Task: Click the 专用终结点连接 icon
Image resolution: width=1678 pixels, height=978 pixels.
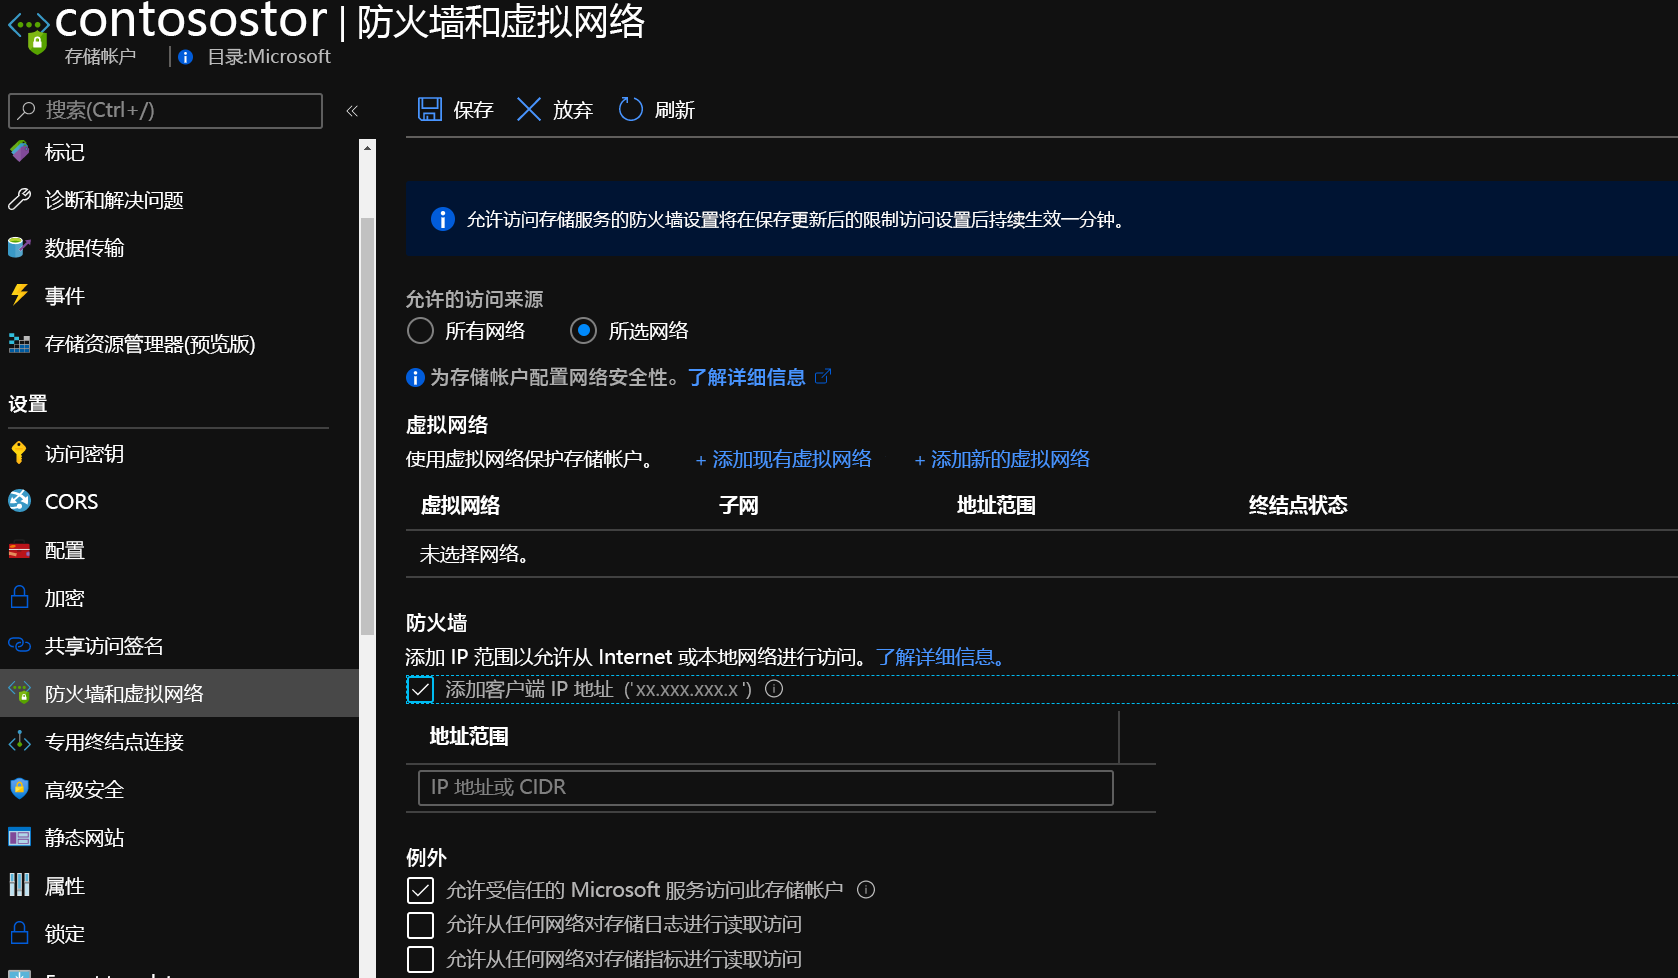Action: pos(19,741)
